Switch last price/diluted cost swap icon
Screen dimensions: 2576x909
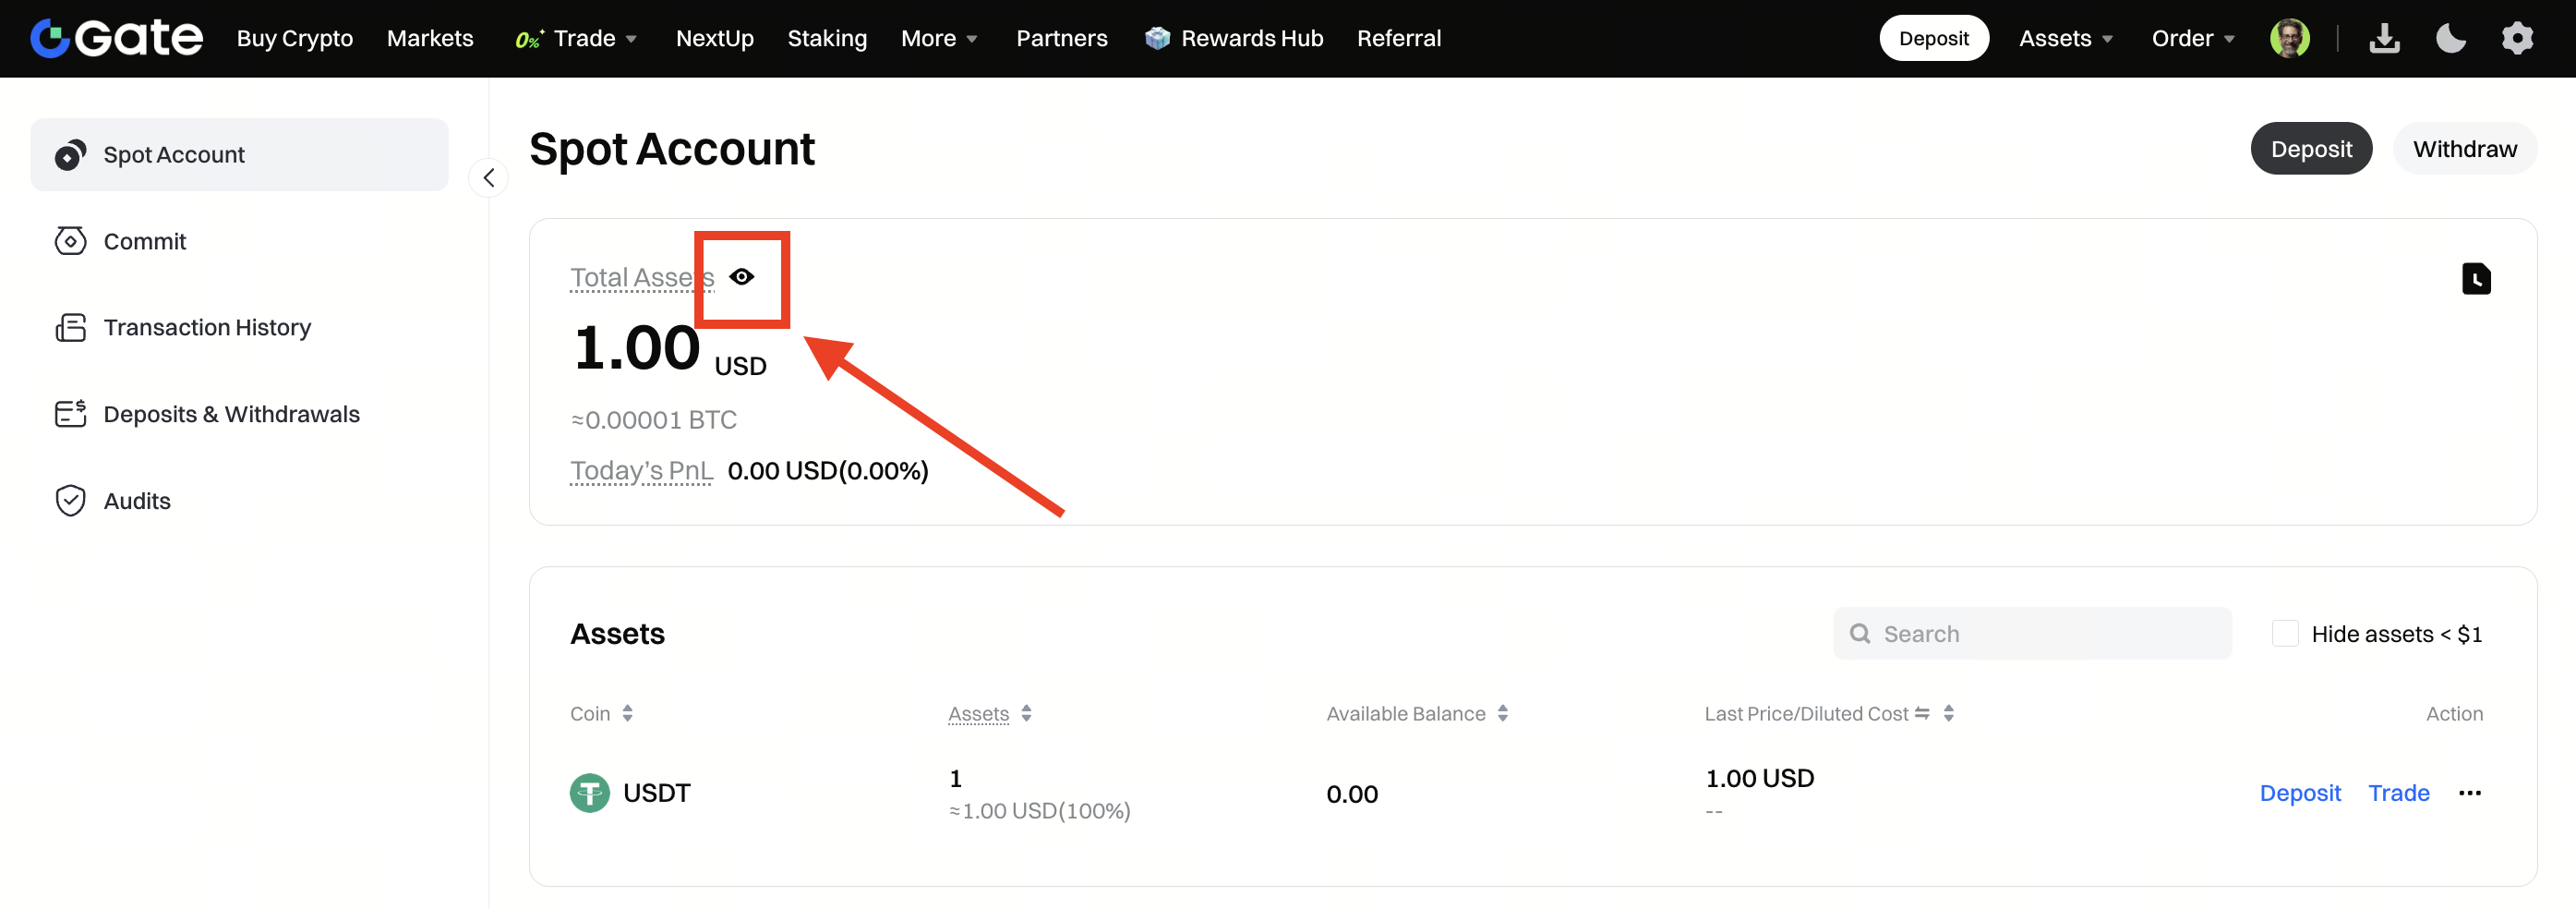pyautogui.click(x=1921, y=713)
